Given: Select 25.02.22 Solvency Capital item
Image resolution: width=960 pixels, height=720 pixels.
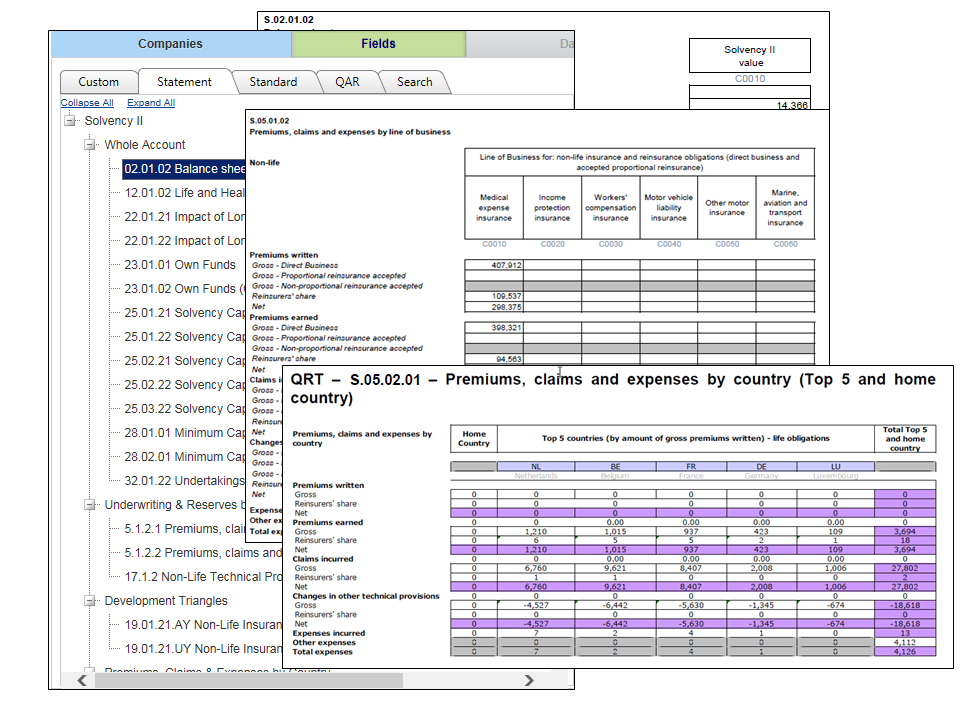Looking at the screenshot, I should [x=184, y=384].
